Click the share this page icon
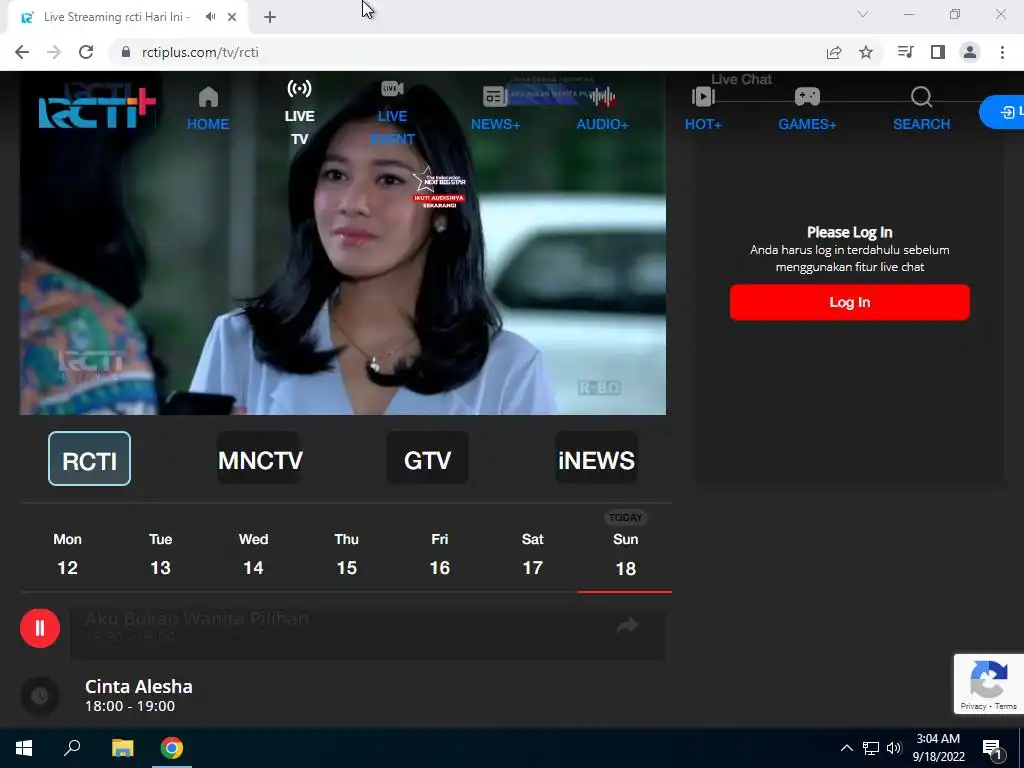 click(834, 52)
